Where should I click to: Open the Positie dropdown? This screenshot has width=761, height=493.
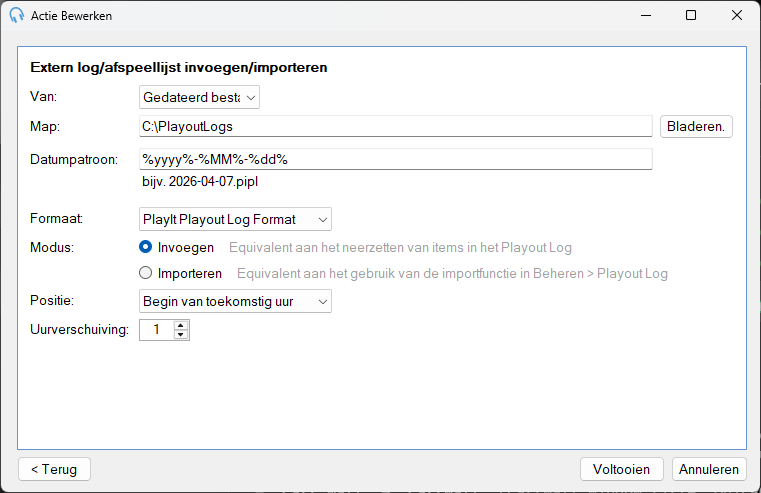pyautogui.click(x=235, y=301)
